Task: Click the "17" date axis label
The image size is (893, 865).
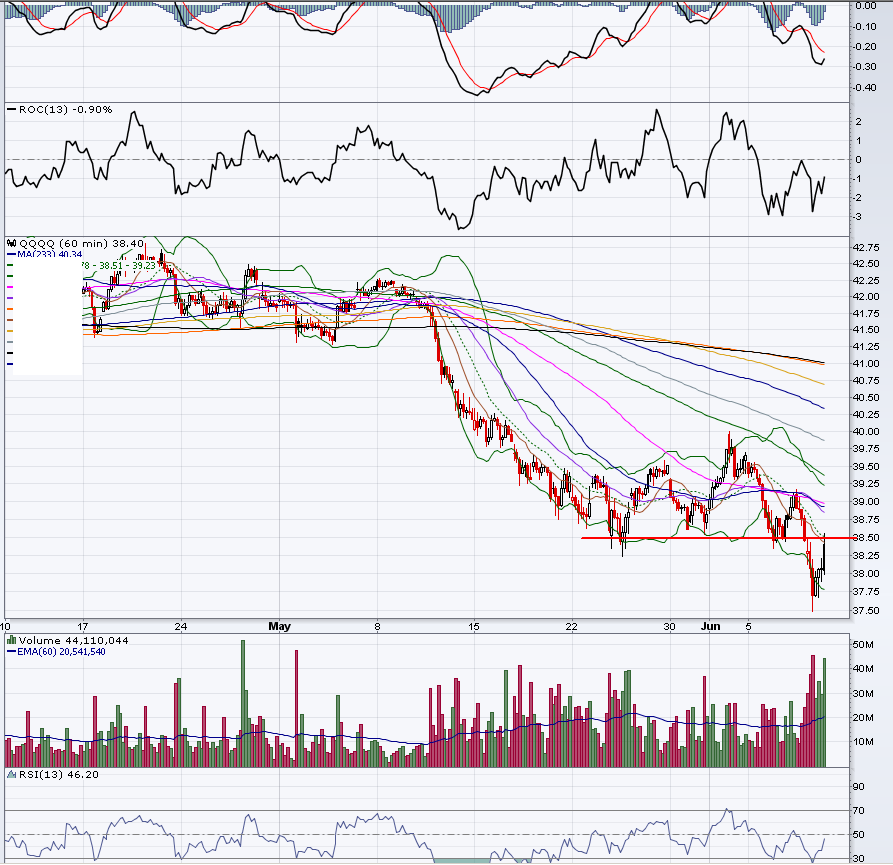Action: (x=83, y=626)
